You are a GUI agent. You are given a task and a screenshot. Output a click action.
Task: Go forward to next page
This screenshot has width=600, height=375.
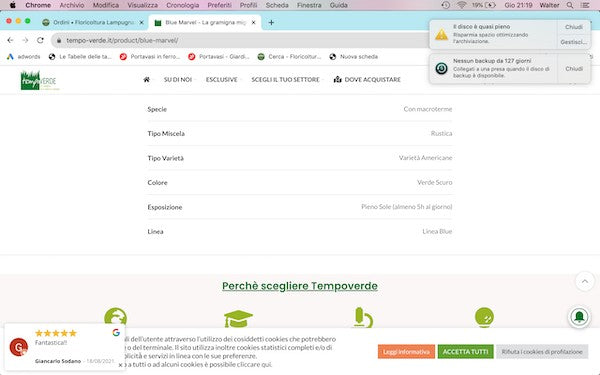[25, 40]
